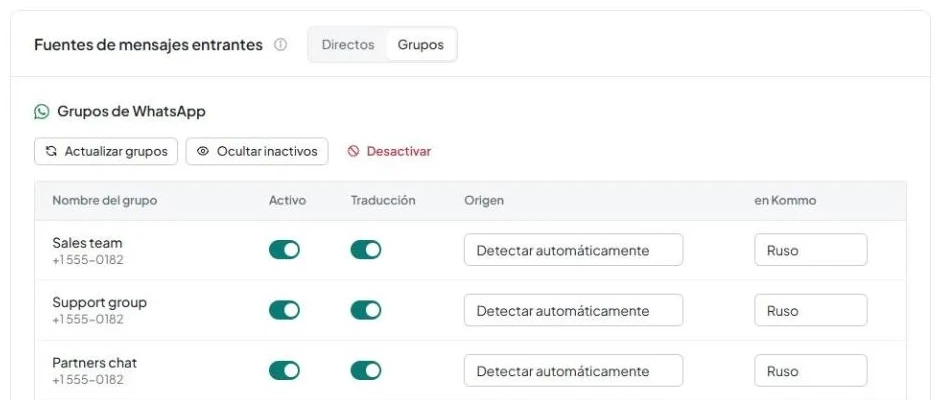
Task: Toggle Activo switch for Sales team
Action: [x=284, y=250]
